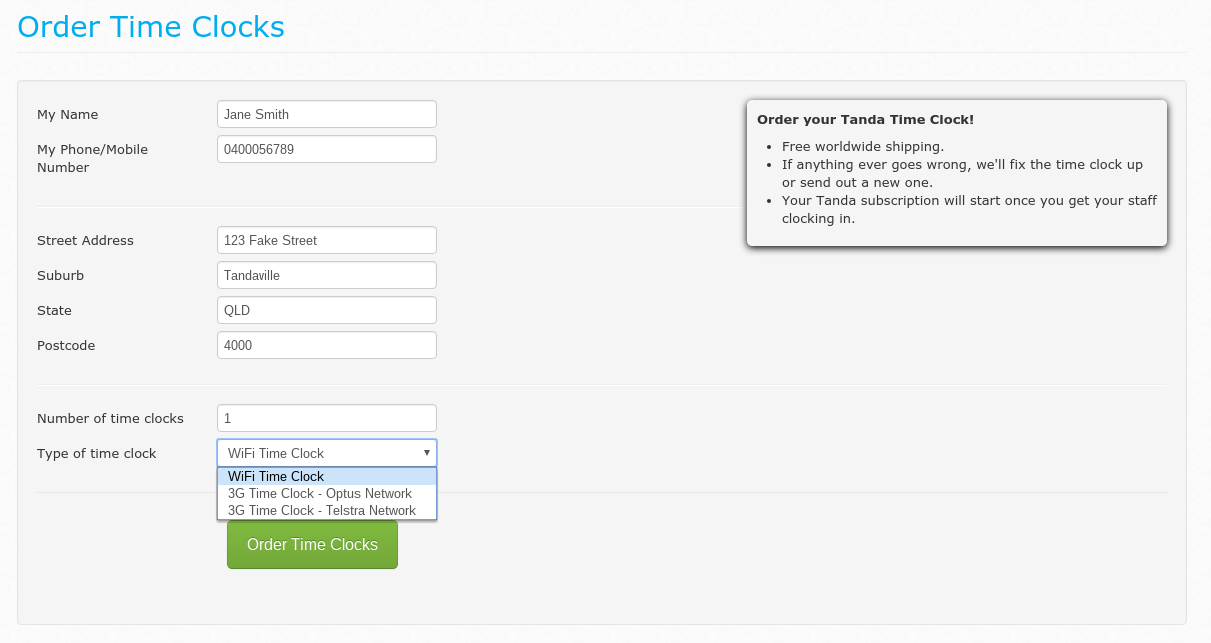Click the Number of time clocks label

(x=110, y=418)
